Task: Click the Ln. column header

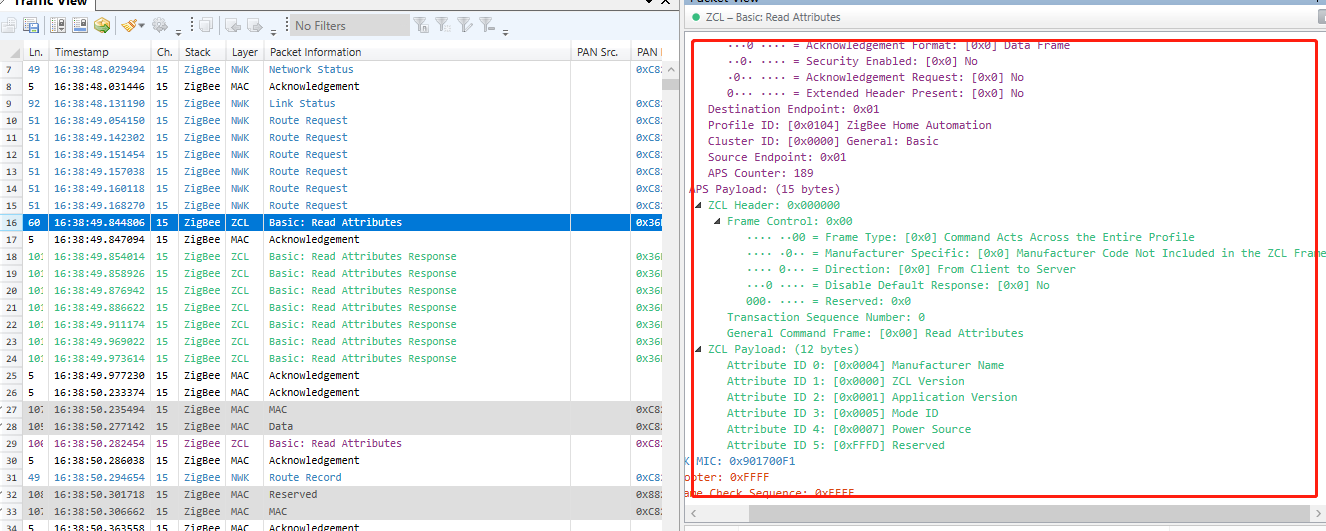Action: point(36,52)
